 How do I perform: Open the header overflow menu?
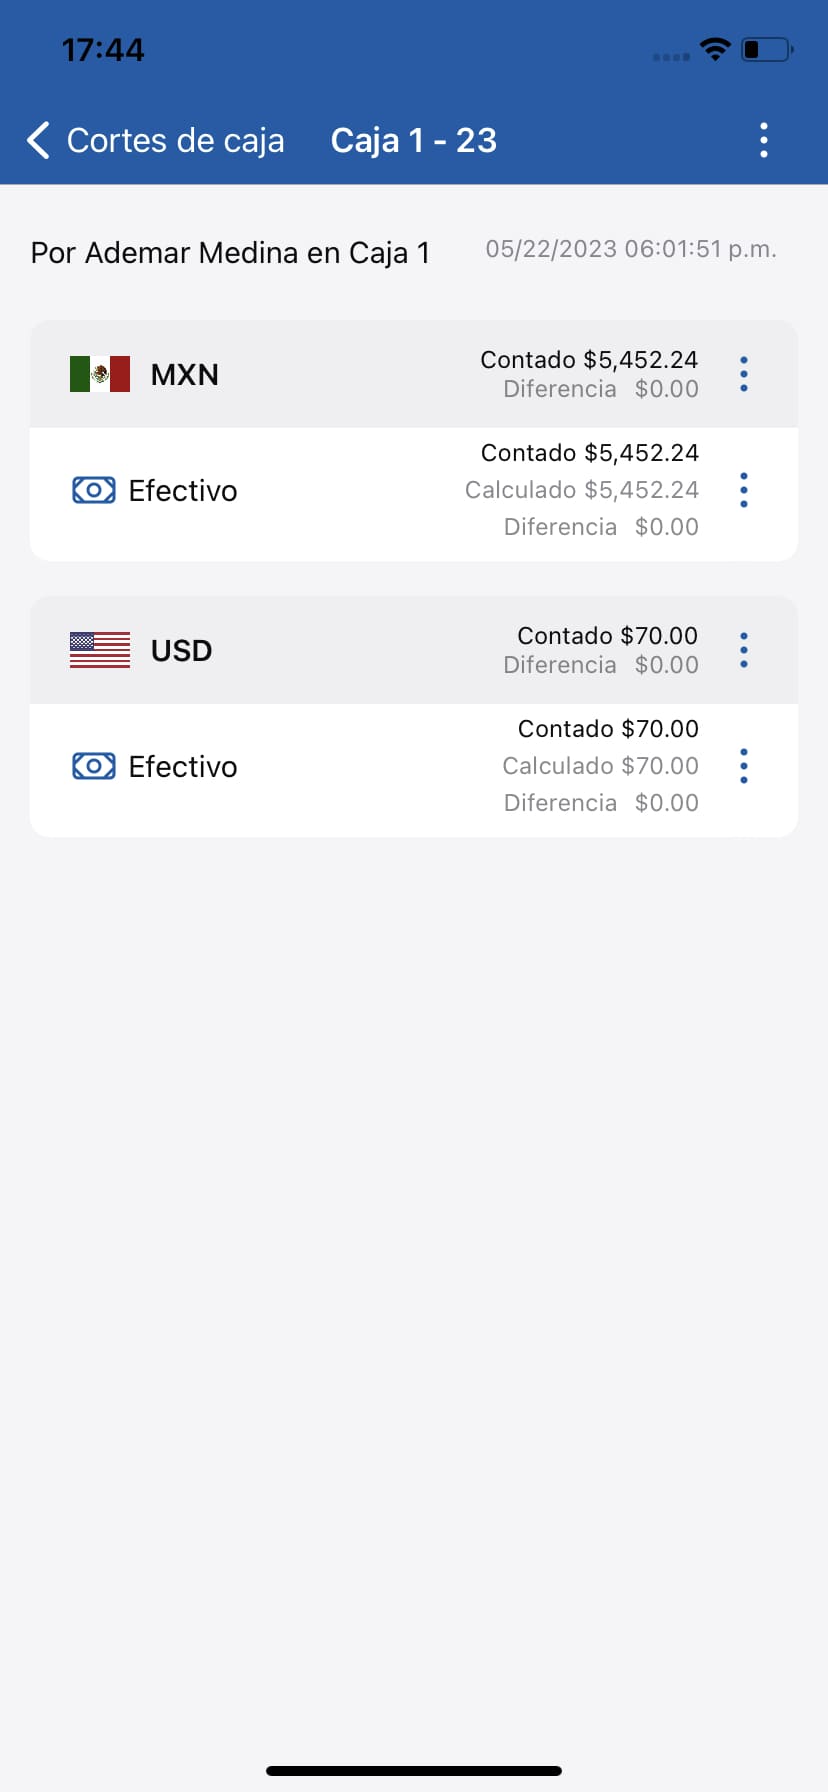[x=764, y=141]
